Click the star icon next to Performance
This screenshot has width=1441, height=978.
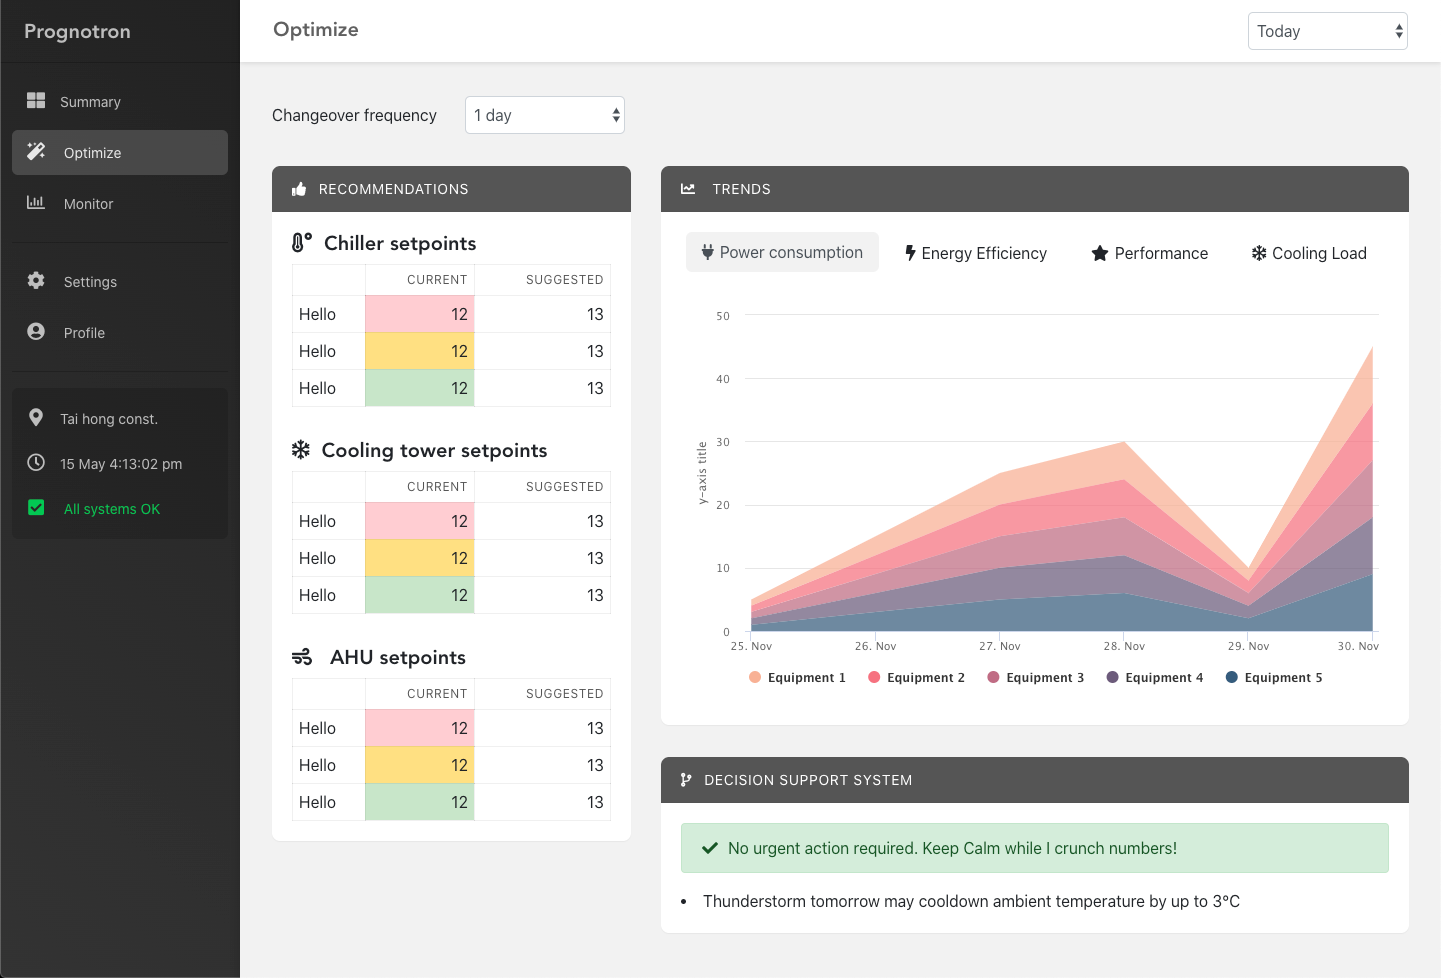tap(1100, 253)
